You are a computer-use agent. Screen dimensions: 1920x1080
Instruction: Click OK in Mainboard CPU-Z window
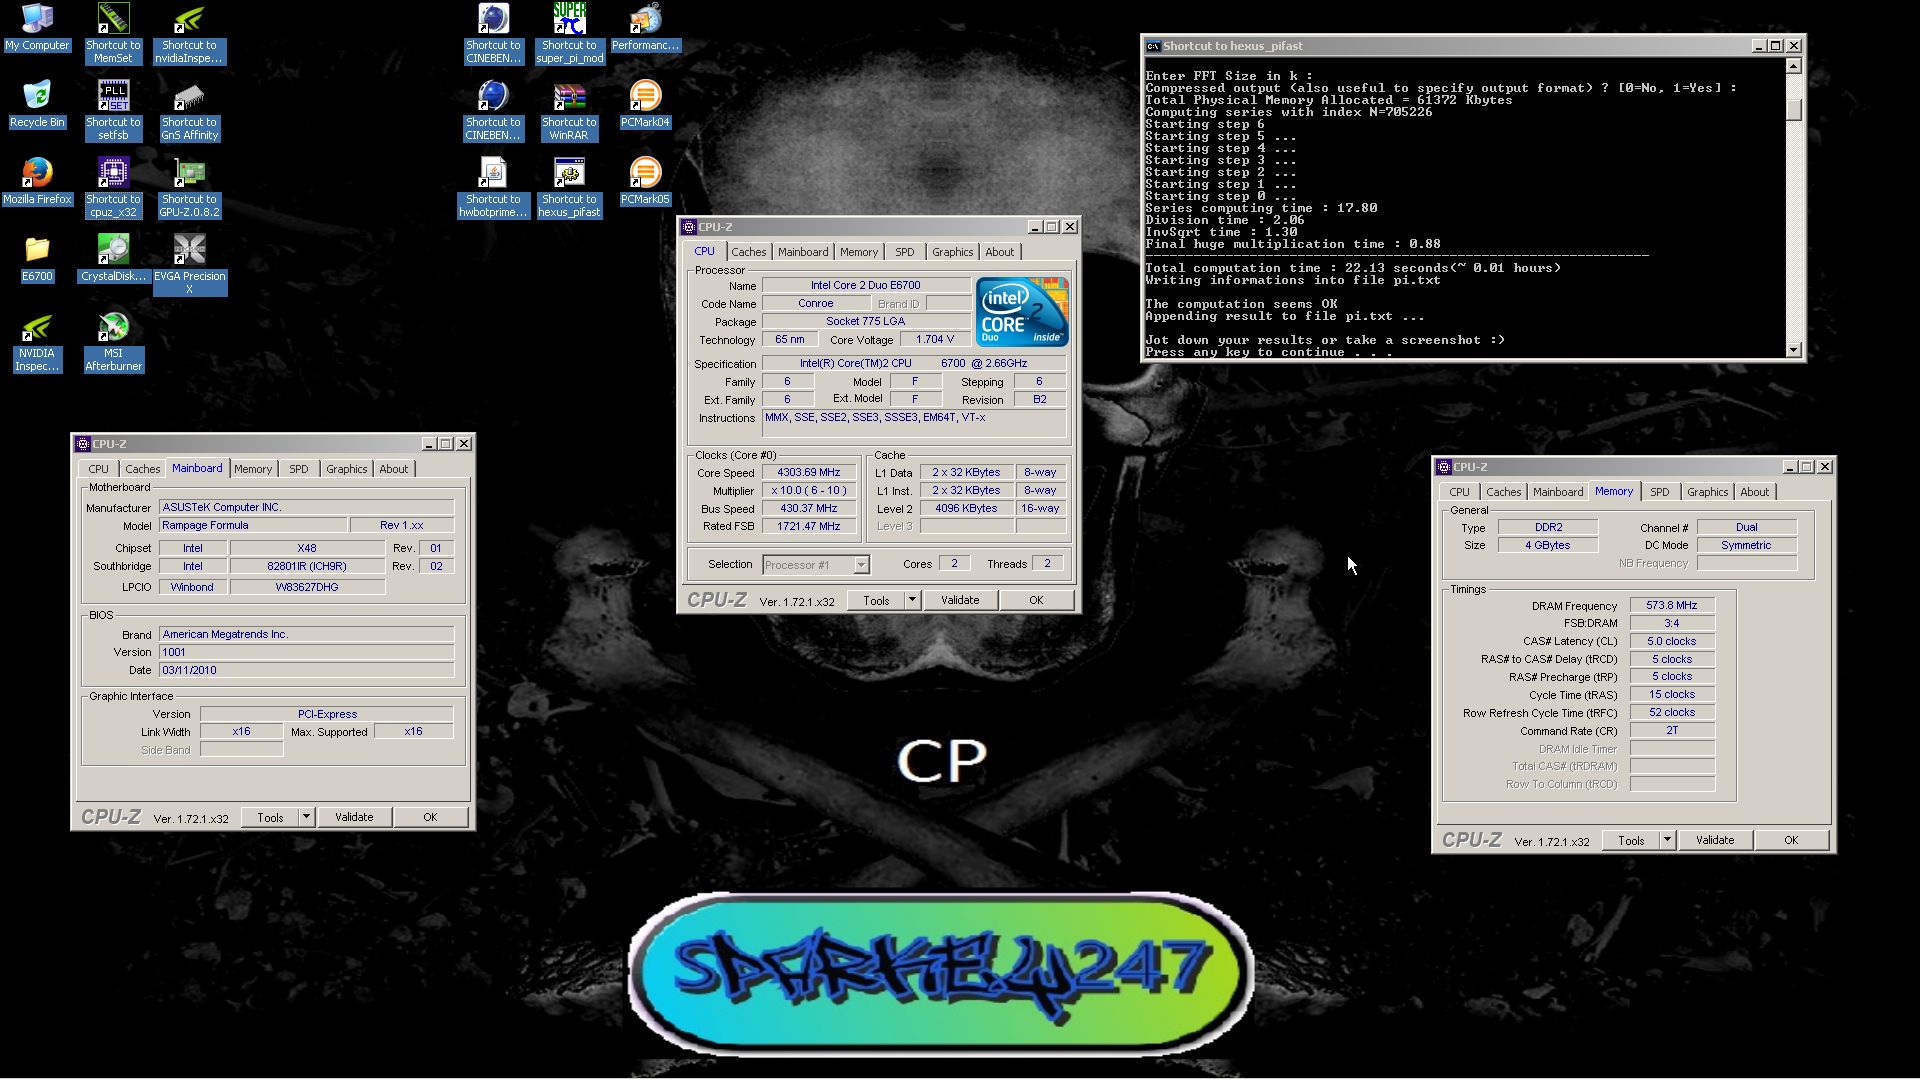(430, 817)
